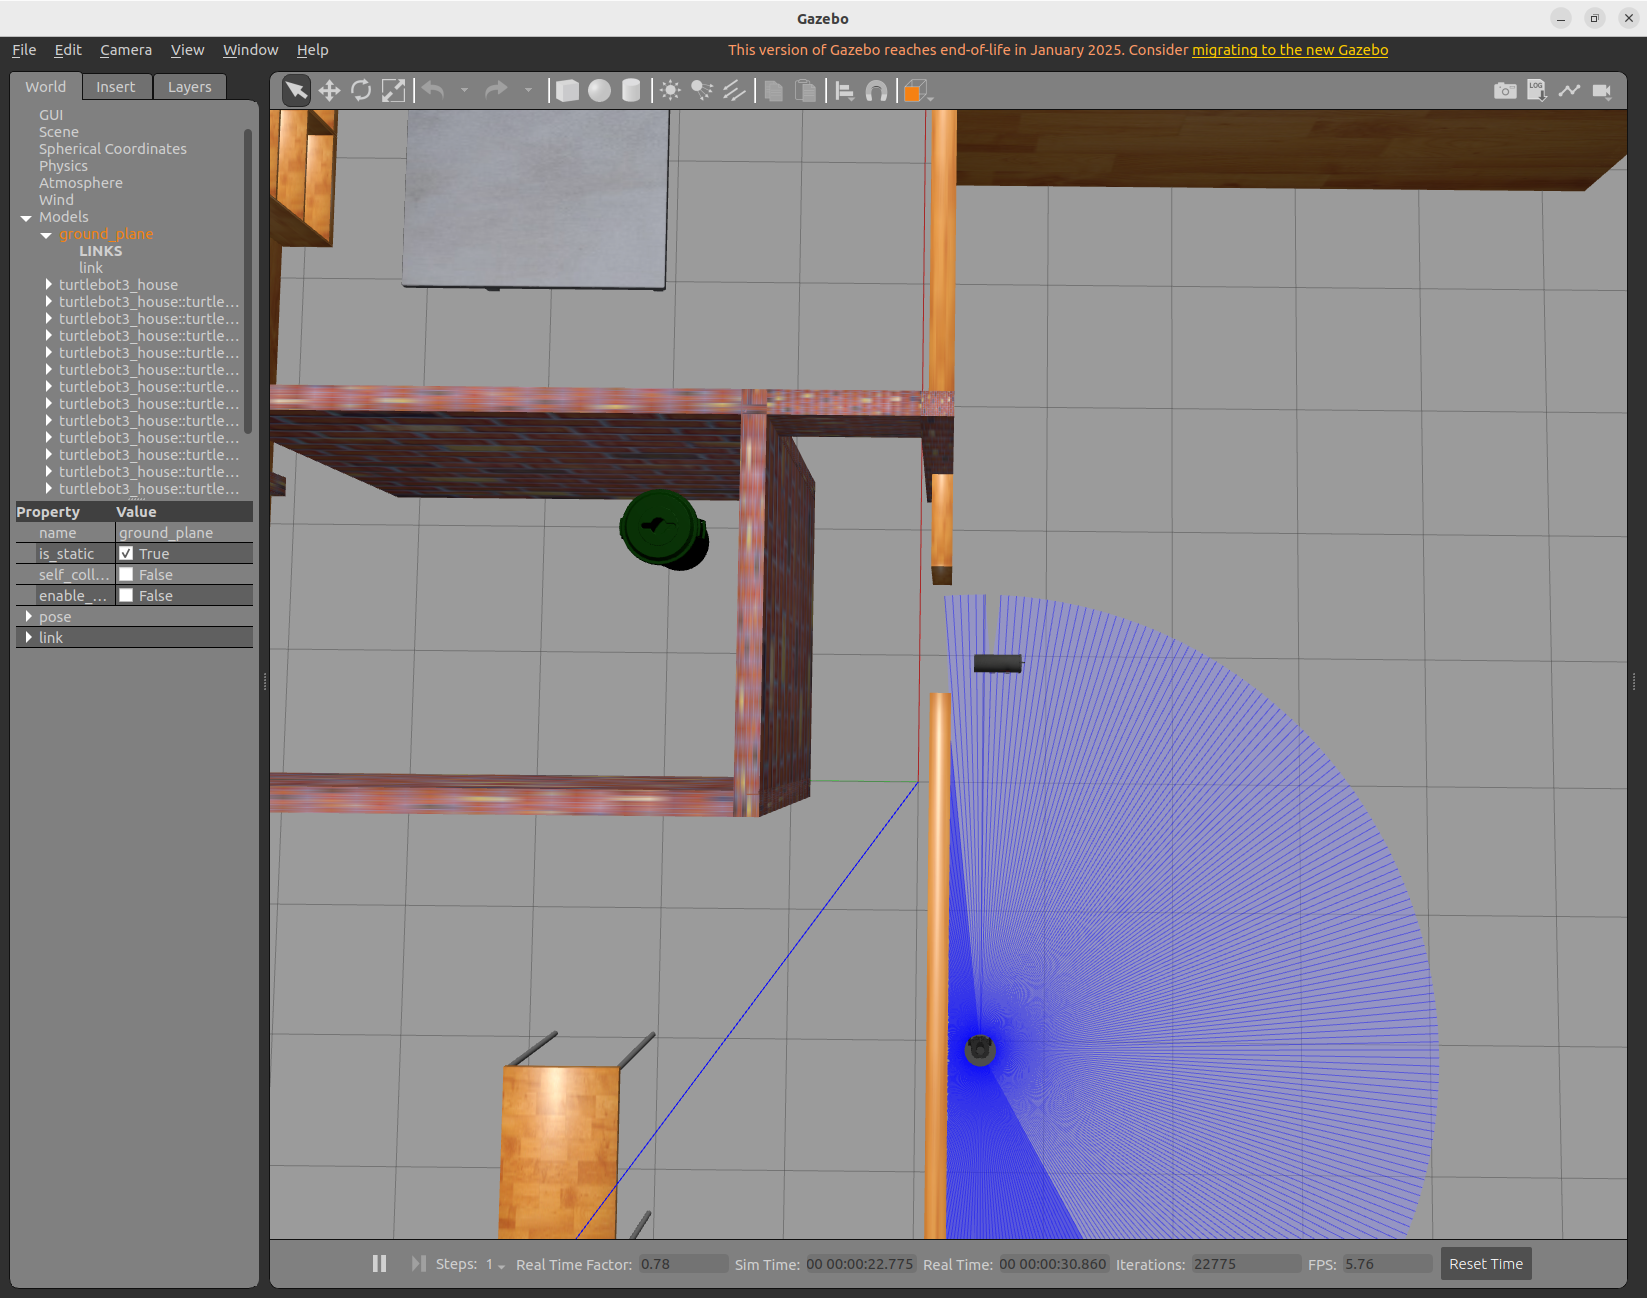Click the World tree vertical scrollbar
The height and width of the screenshot is (1298, 1647).
click(247, 281)
